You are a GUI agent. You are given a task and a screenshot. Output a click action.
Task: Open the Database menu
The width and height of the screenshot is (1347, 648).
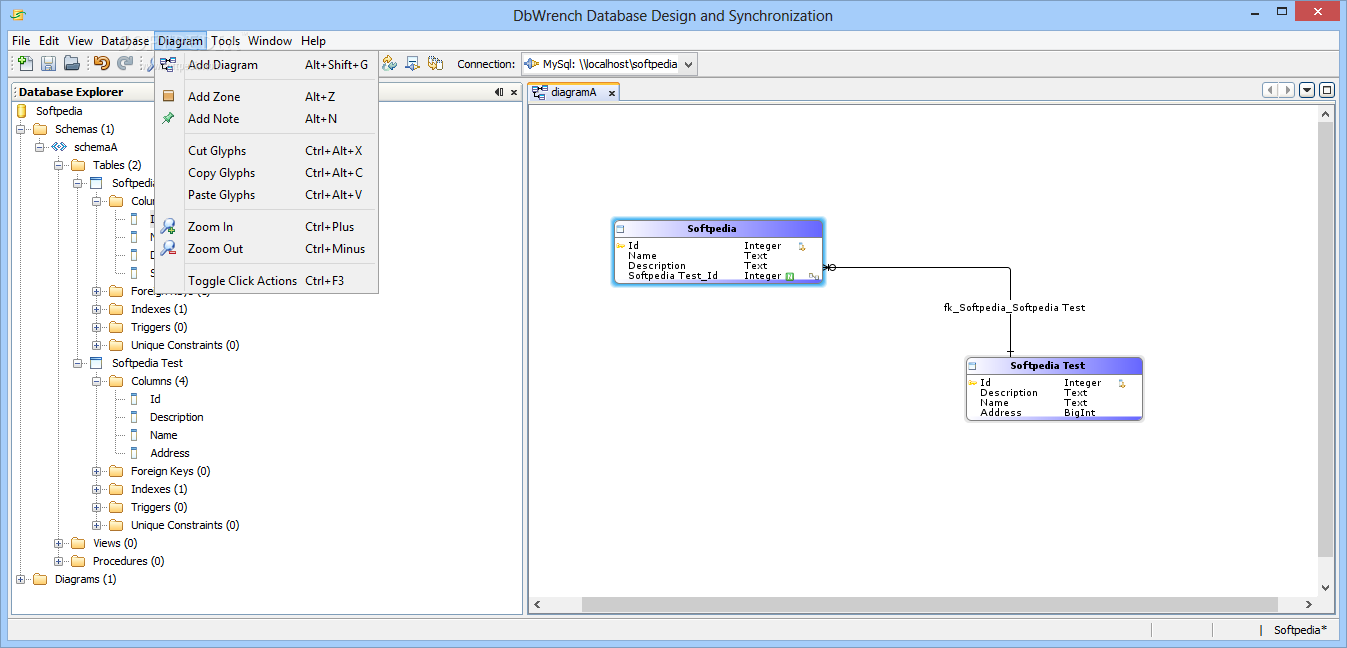125,41
